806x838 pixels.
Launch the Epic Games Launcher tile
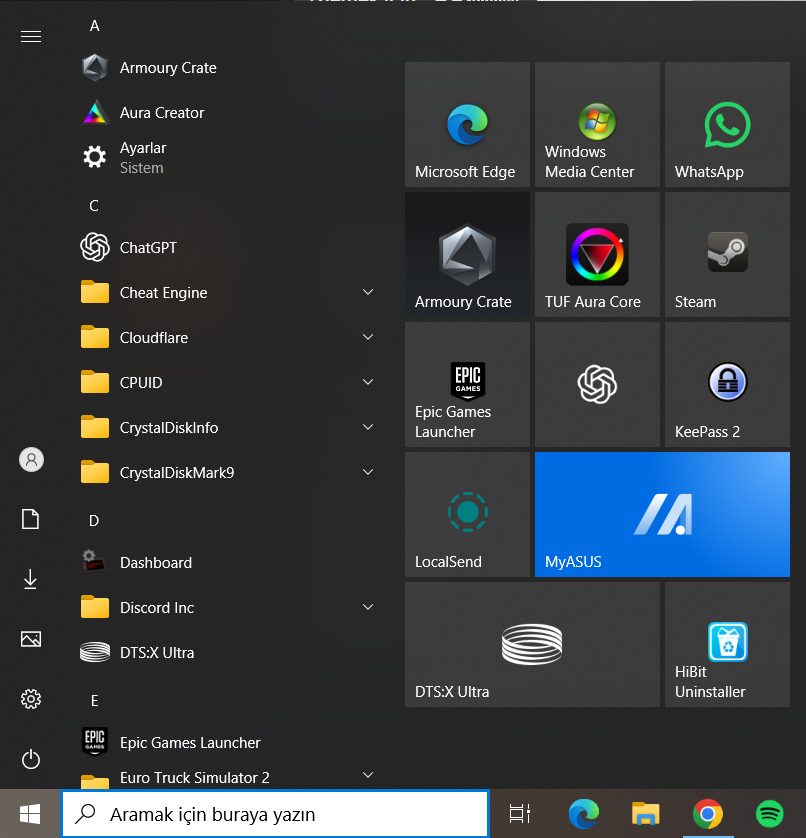click(467, 384)
